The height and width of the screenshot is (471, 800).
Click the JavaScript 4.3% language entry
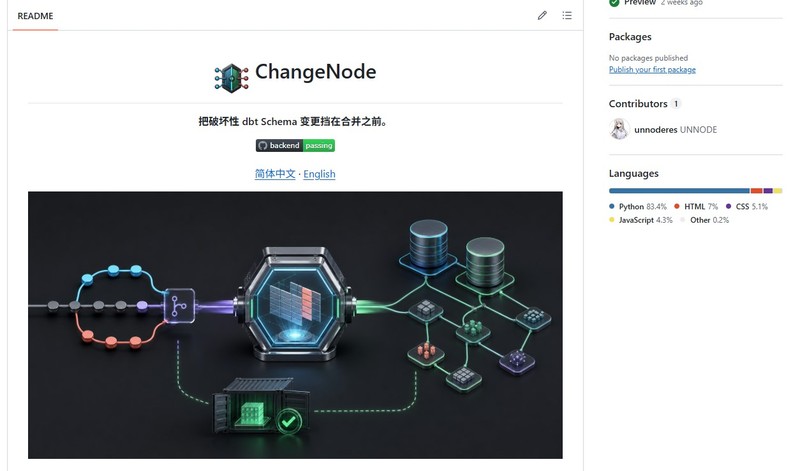click(x=641, y=220)
